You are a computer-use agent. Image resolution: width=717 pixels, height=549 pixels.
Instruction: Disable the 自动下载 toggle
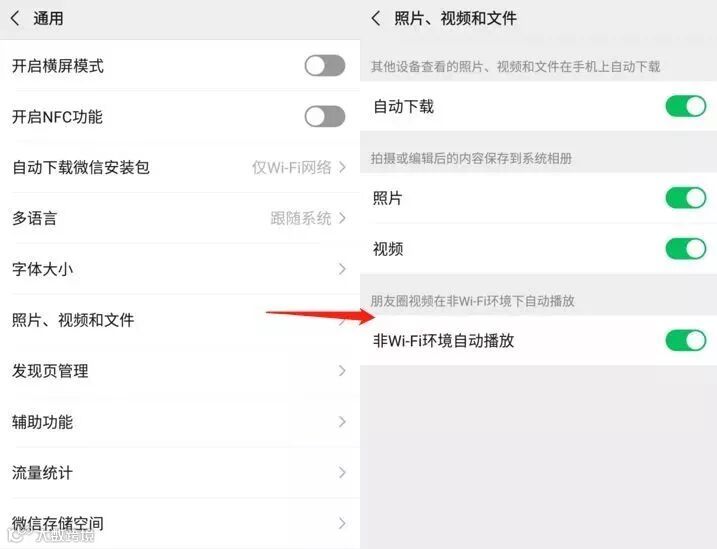click(685, 106)
